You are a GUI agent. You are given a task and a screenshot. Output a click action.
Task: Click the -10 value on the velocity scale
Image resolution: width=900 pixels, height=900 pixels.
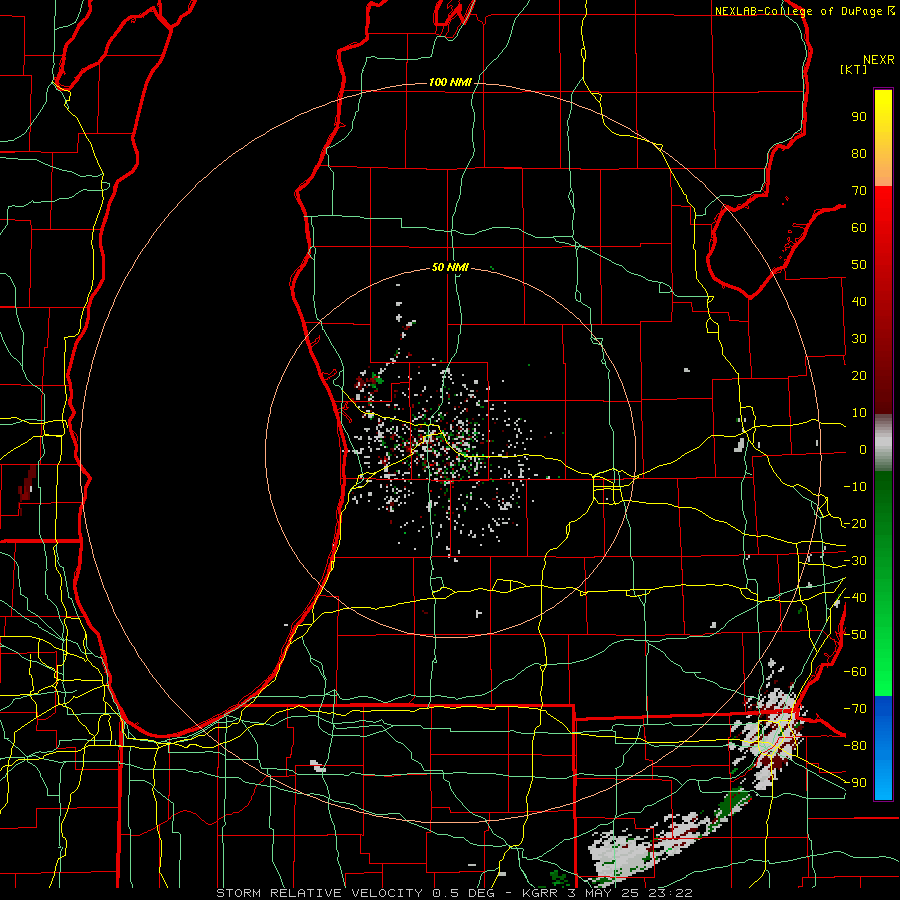pos(855,487)
